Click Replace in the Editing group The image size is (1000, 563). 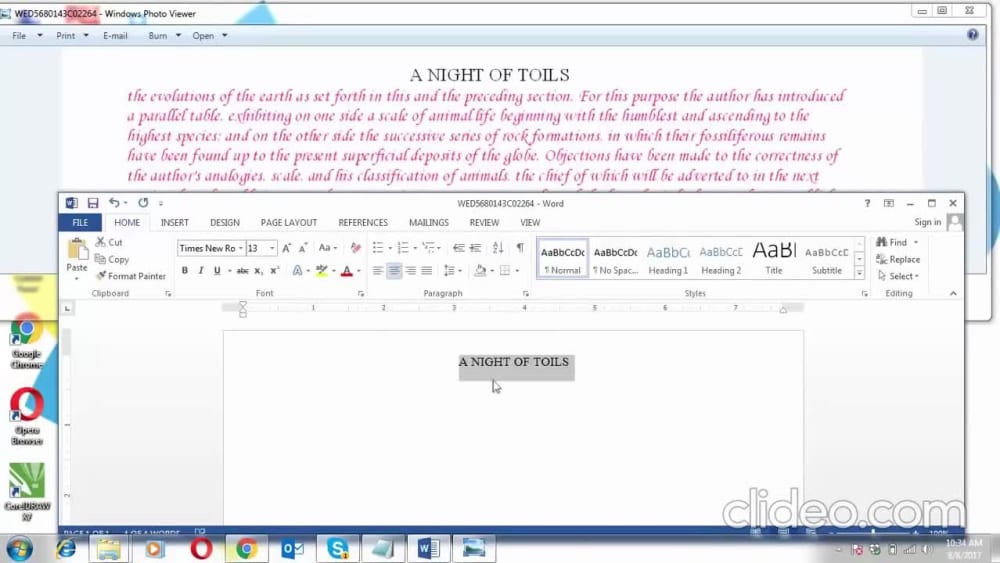(898, 260)
